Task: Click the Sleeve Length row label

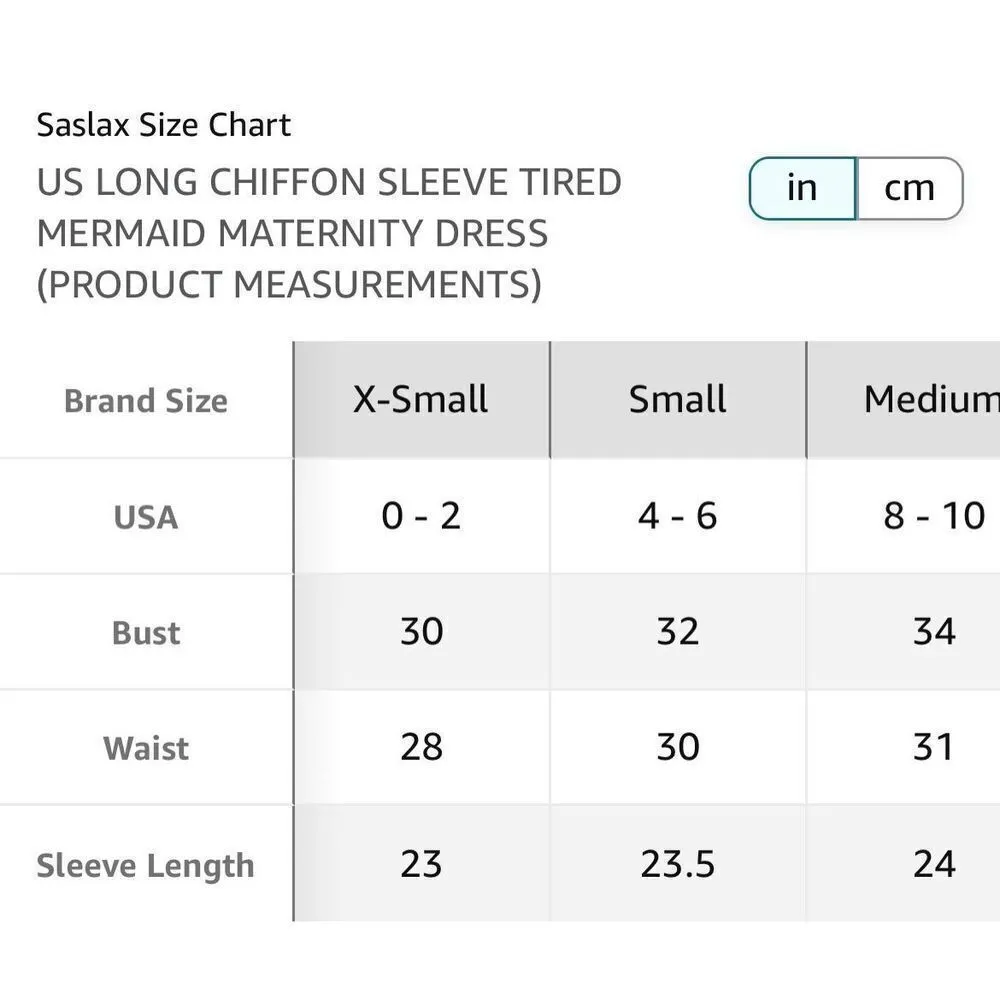Action: 145,865
